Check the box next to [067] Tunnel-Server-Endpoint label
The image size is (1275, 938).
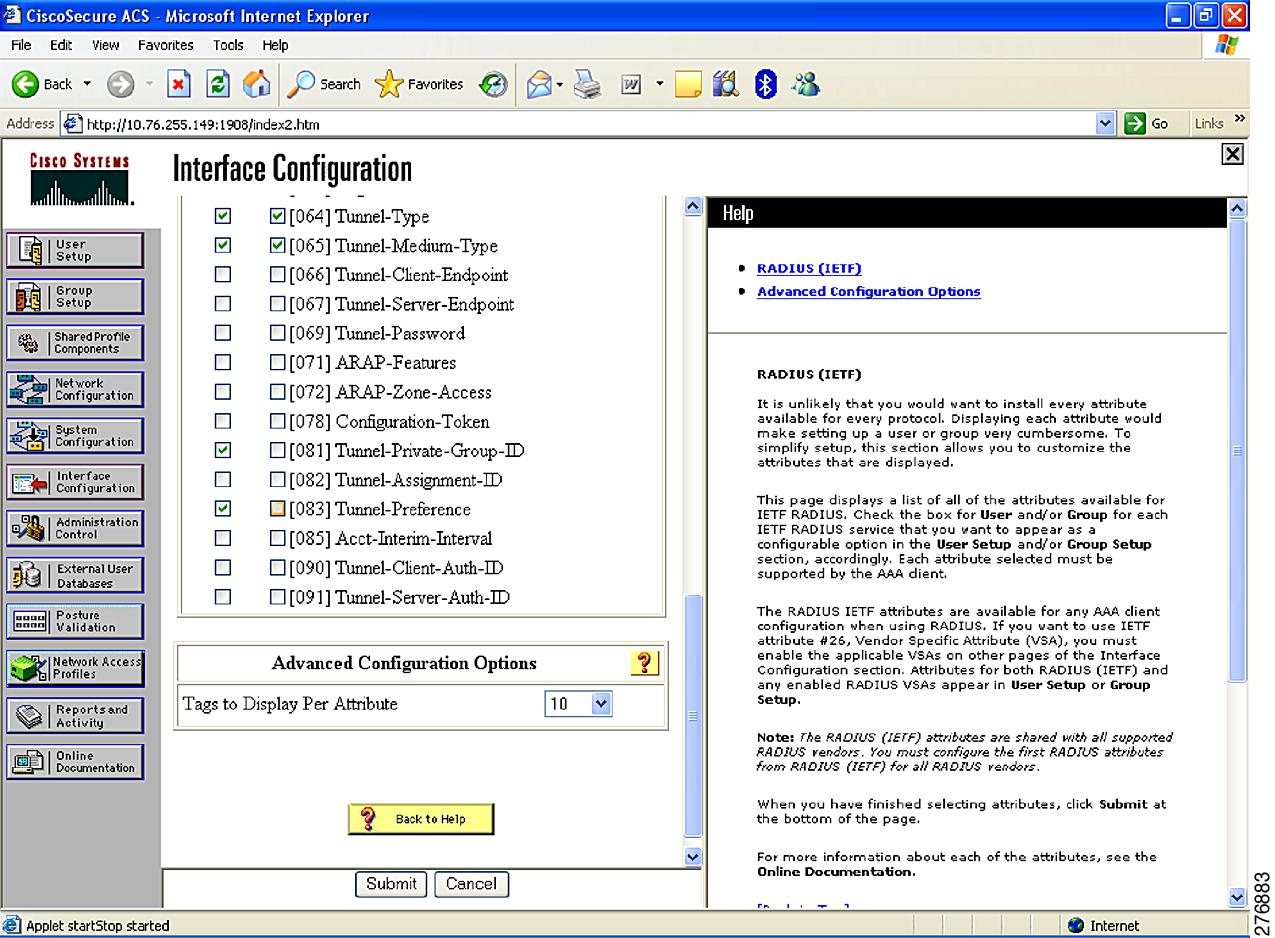278,304
